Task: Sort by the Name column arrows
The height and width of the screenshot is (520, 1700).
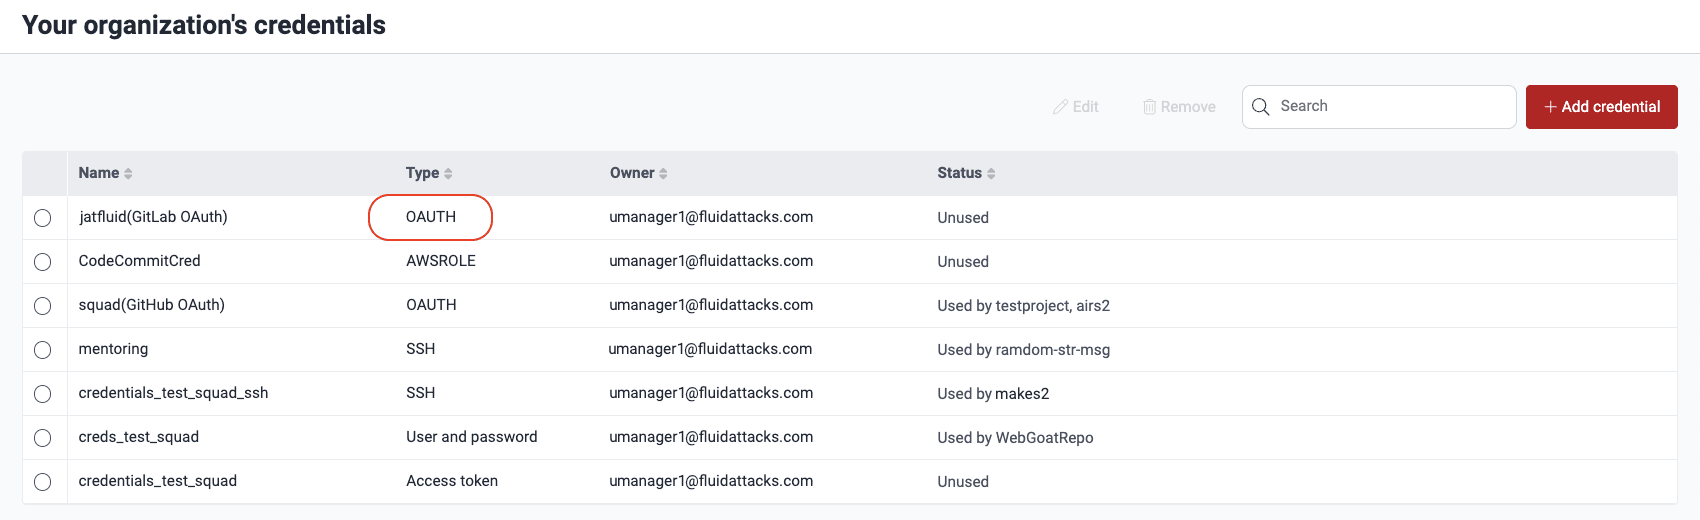Action: pyautogui.click(x=128, y=174)
